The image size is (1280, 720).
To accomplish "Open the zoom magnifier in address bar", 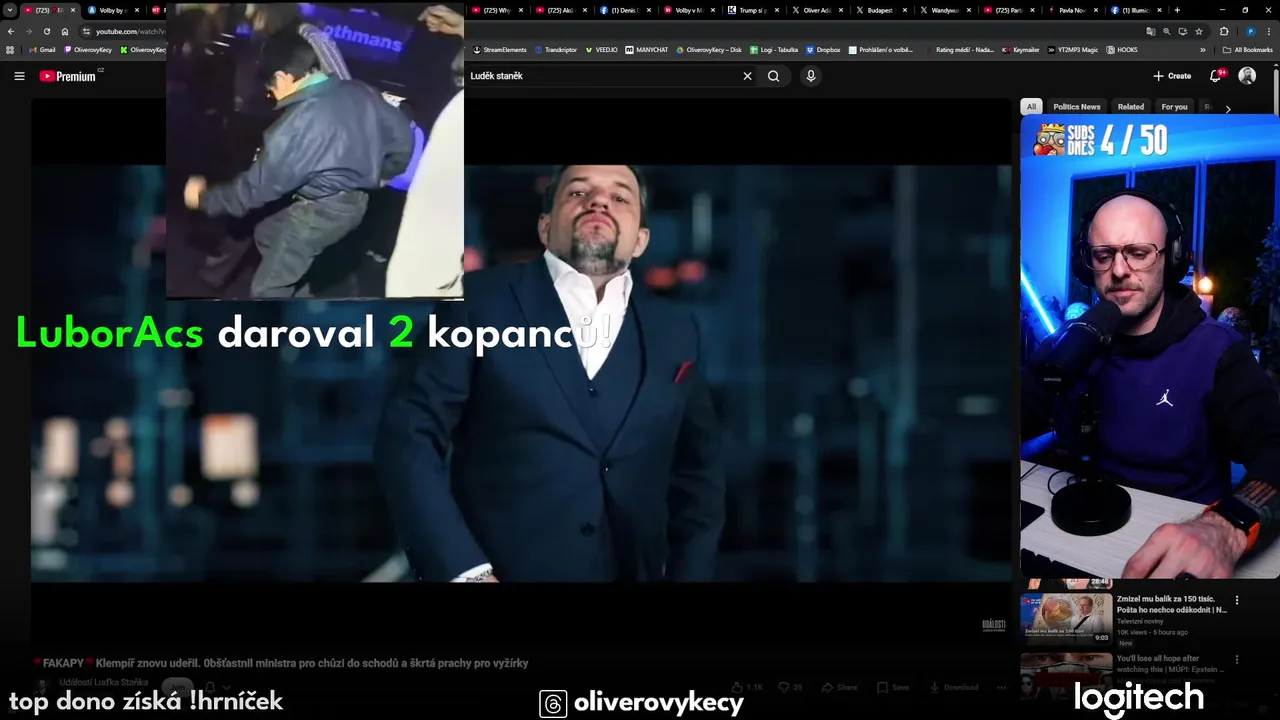I will tap(1166, 31).
